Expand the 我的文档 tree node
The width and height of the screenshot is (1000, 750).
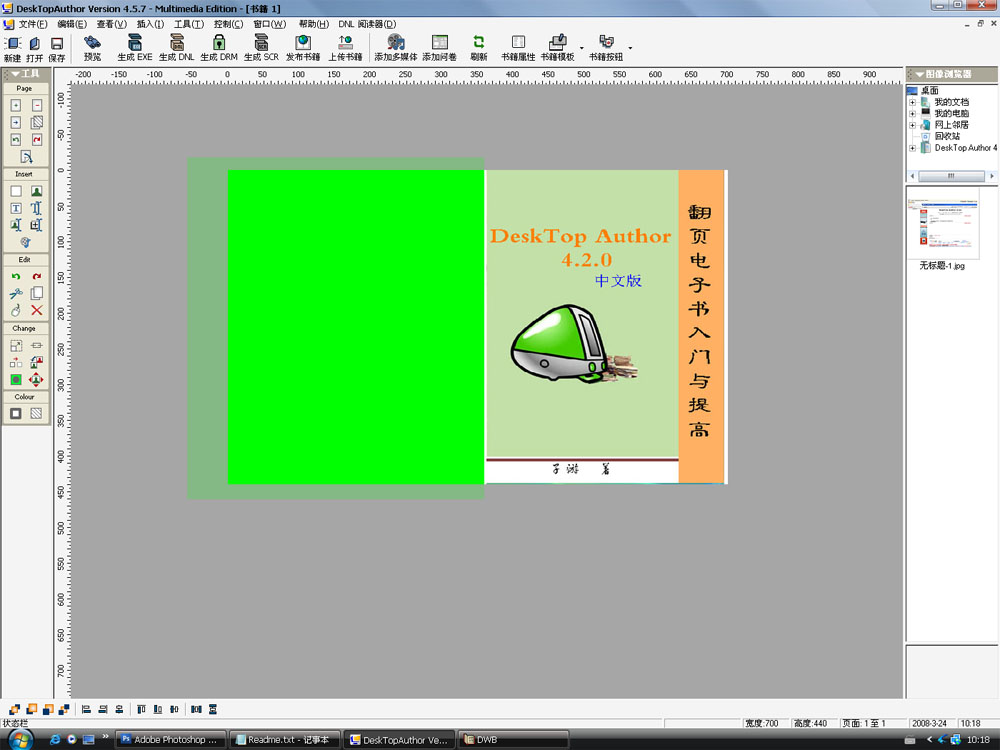pos(912,102)
